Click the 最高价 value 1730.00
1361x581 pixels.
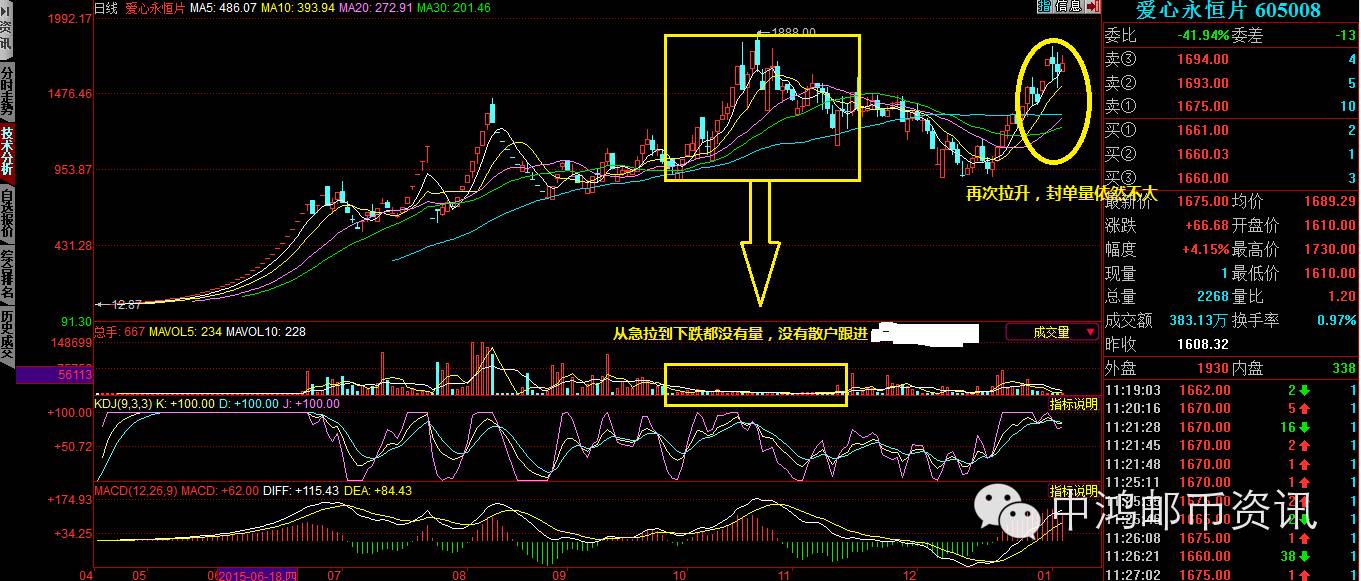pyautogui.click(x=1328, y=249)
